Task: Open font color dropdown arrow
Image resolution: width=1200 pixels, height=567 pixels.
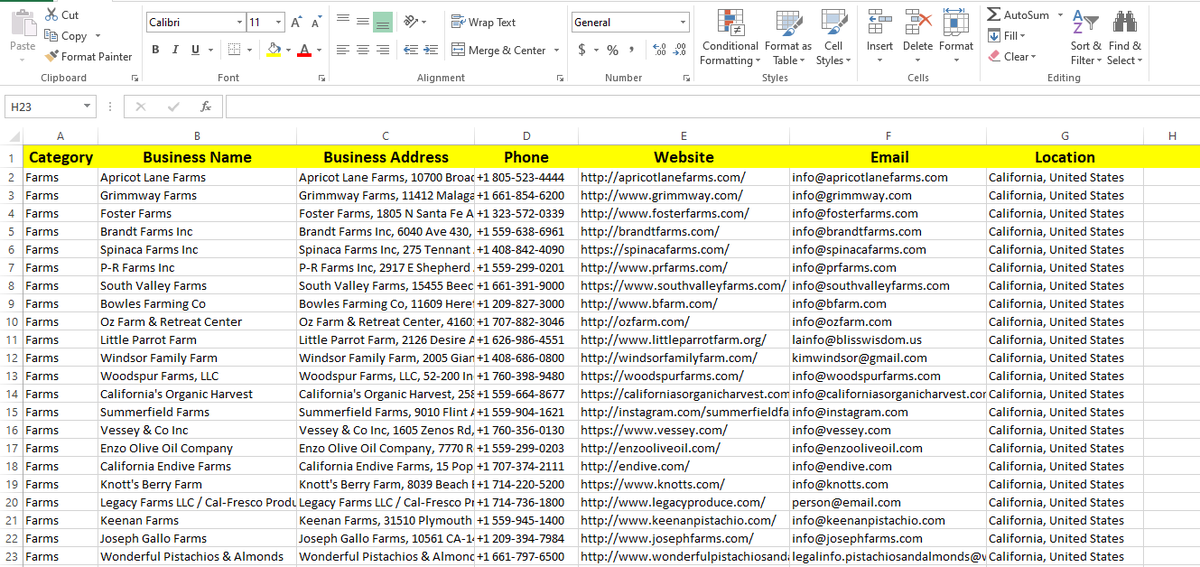Action: point(318,50)
